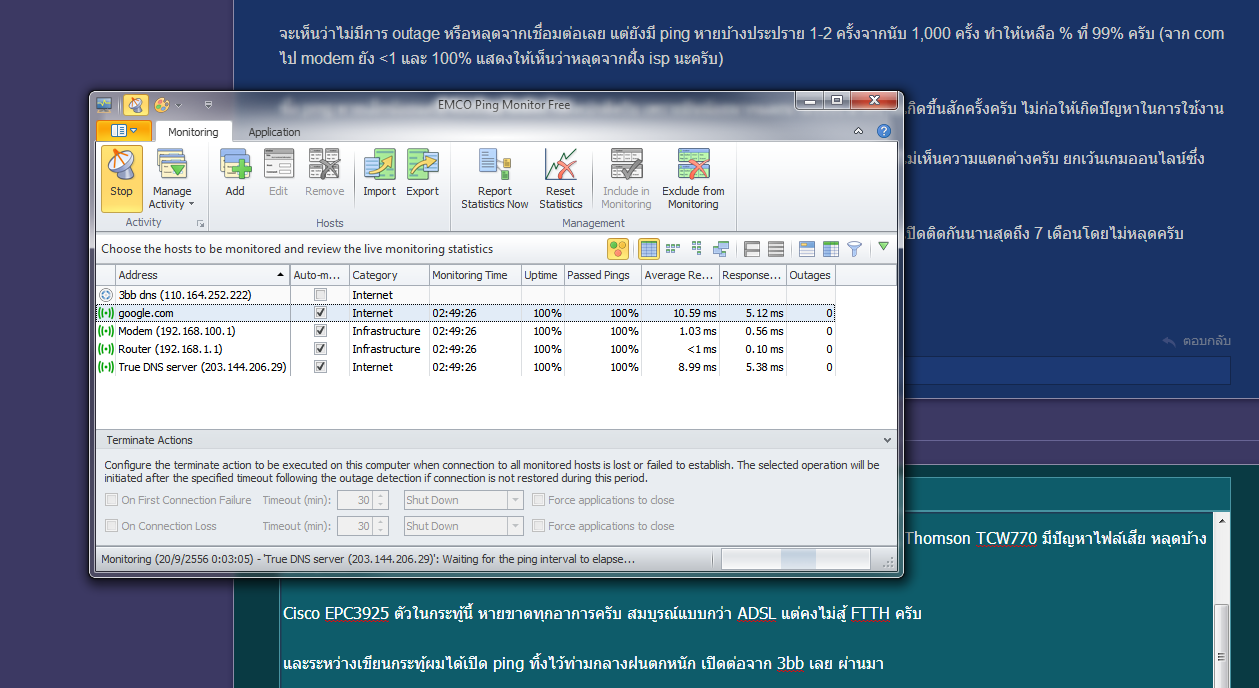
Task: Select the grid table view icon
Action: point(649,248)
